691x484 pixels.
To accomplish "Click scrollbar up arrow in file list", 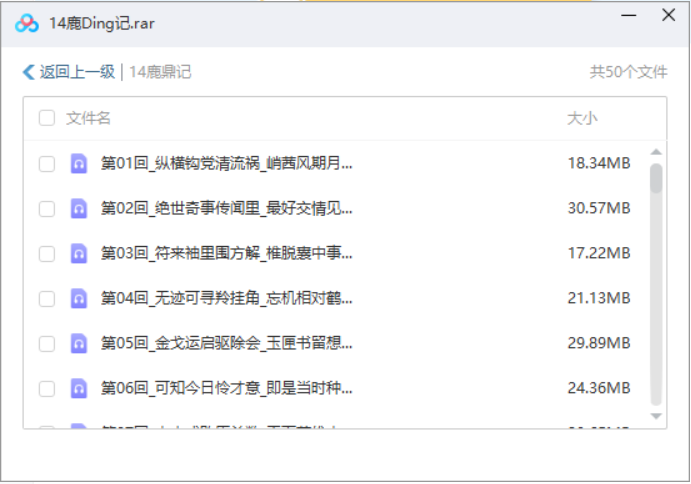I will point(656,153).
